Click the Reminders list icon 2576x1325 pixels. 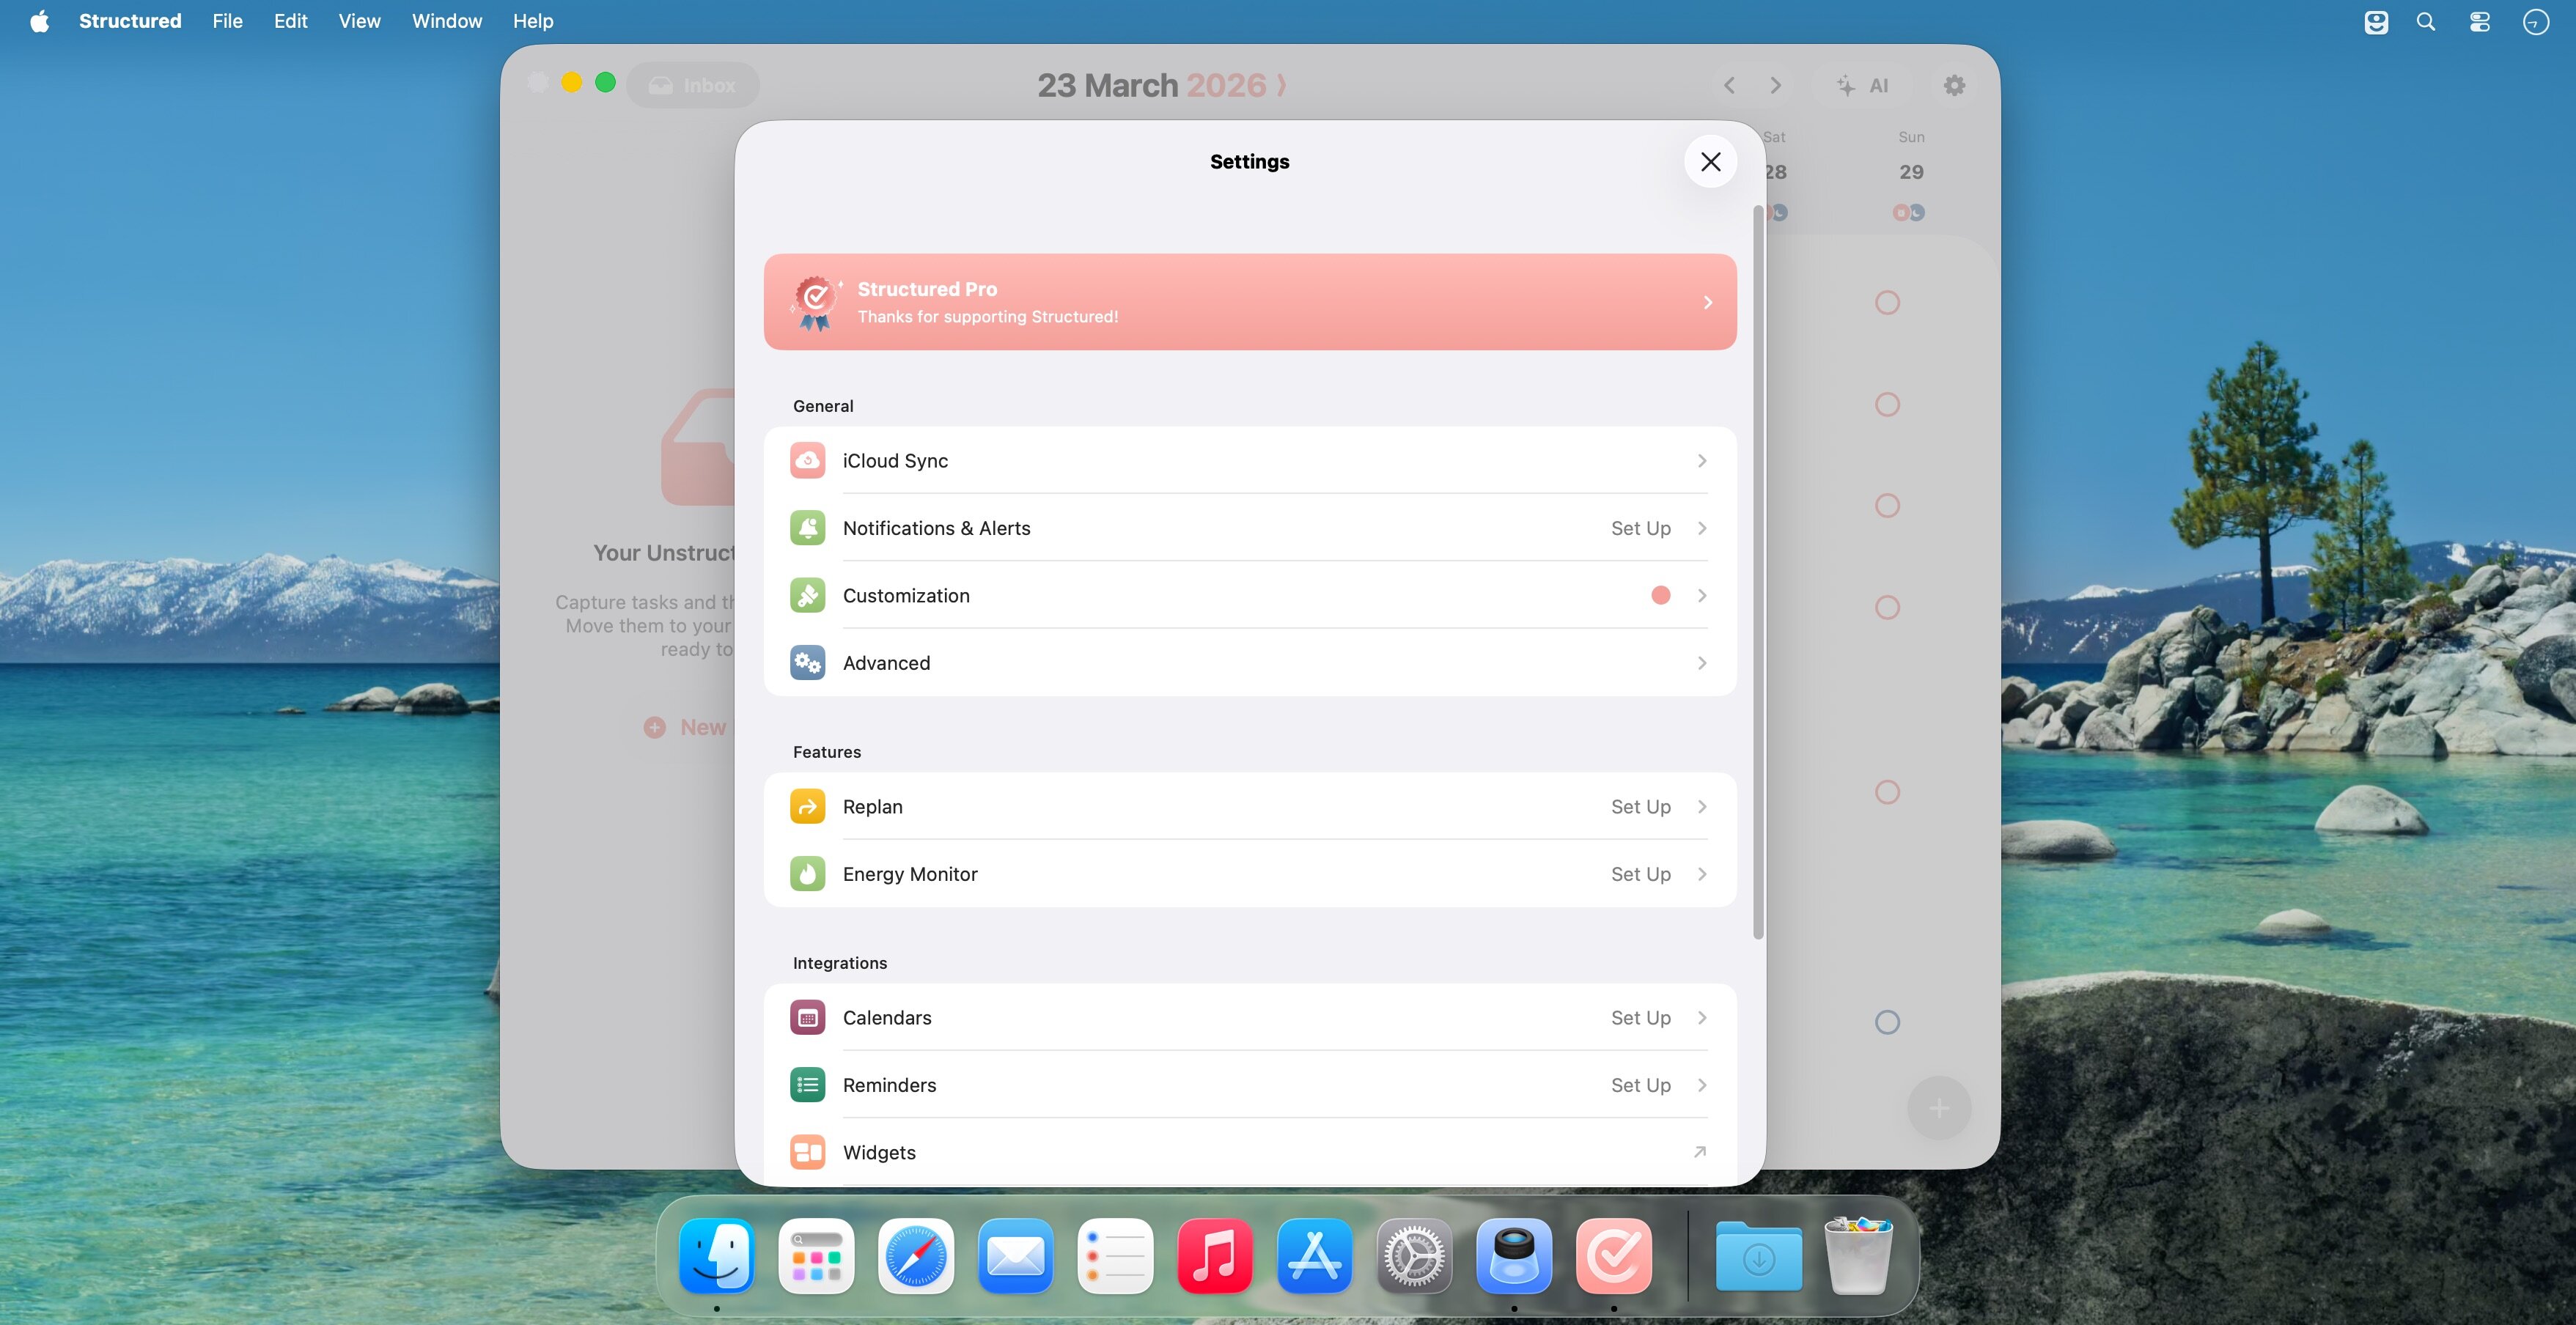807,1085
